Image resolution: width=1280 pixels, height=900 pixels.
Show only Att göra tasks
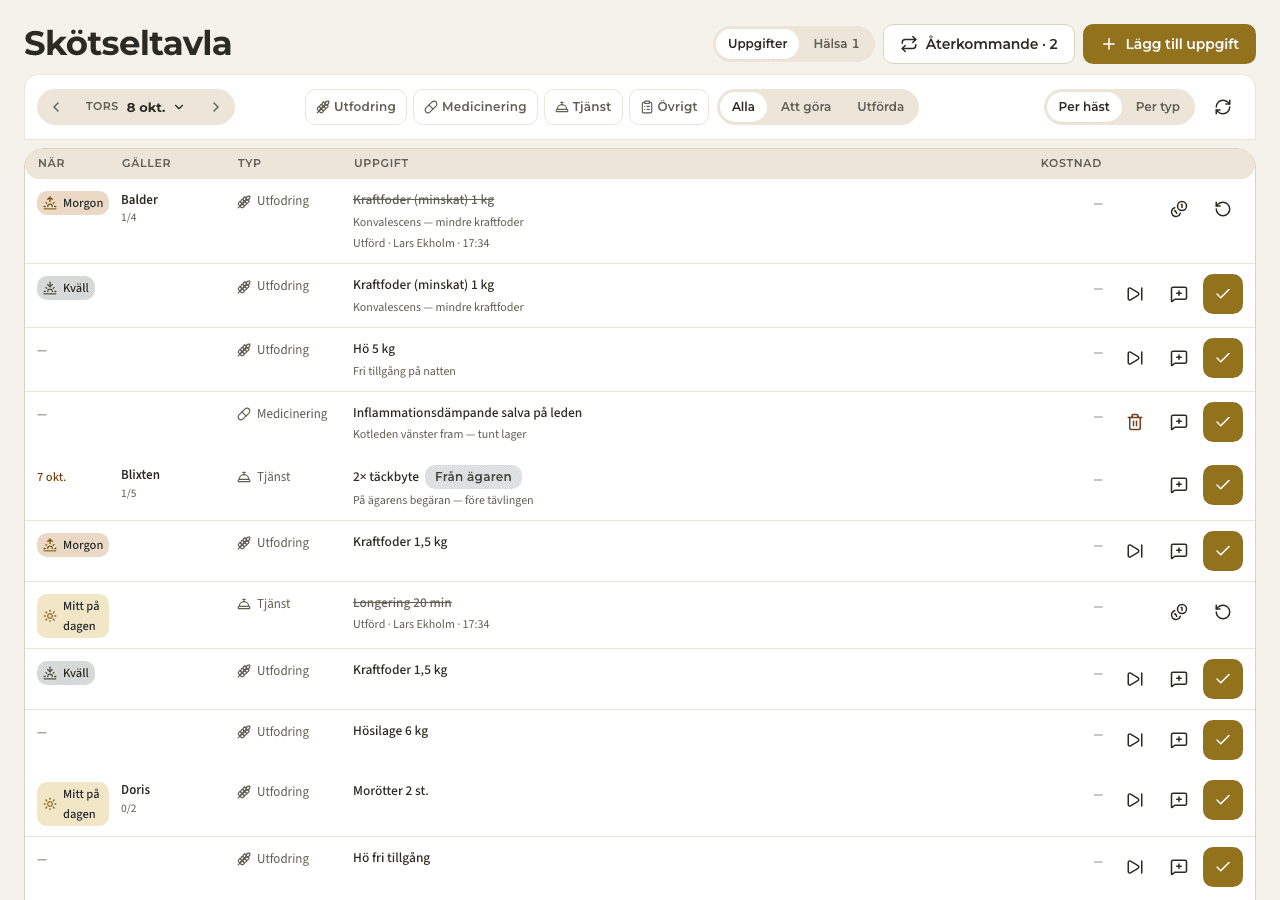click(806, 107)
